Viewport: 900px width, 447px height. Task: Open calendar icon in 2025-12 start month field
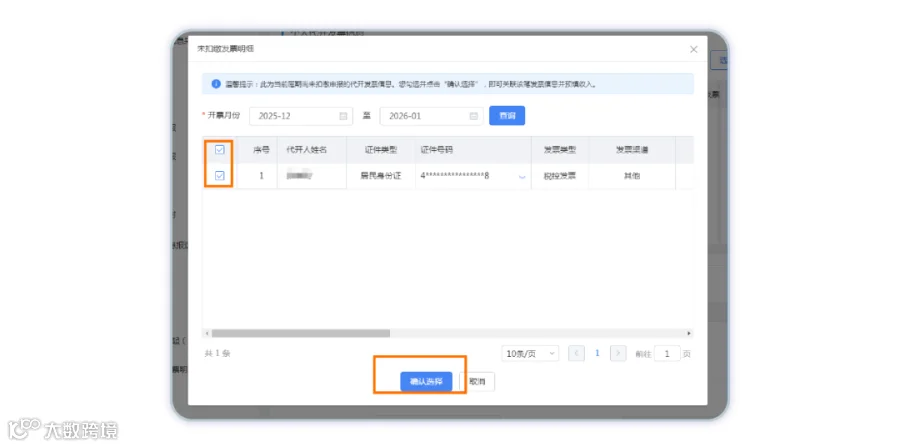point(343,116)
